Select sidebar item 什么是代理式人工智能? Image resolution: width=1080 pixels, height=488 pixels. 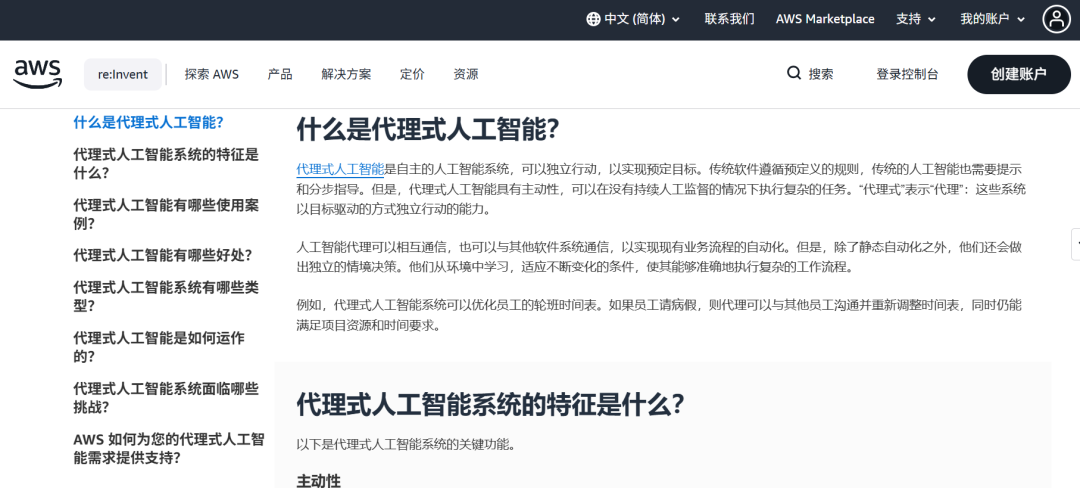click(x=149, y=123)
